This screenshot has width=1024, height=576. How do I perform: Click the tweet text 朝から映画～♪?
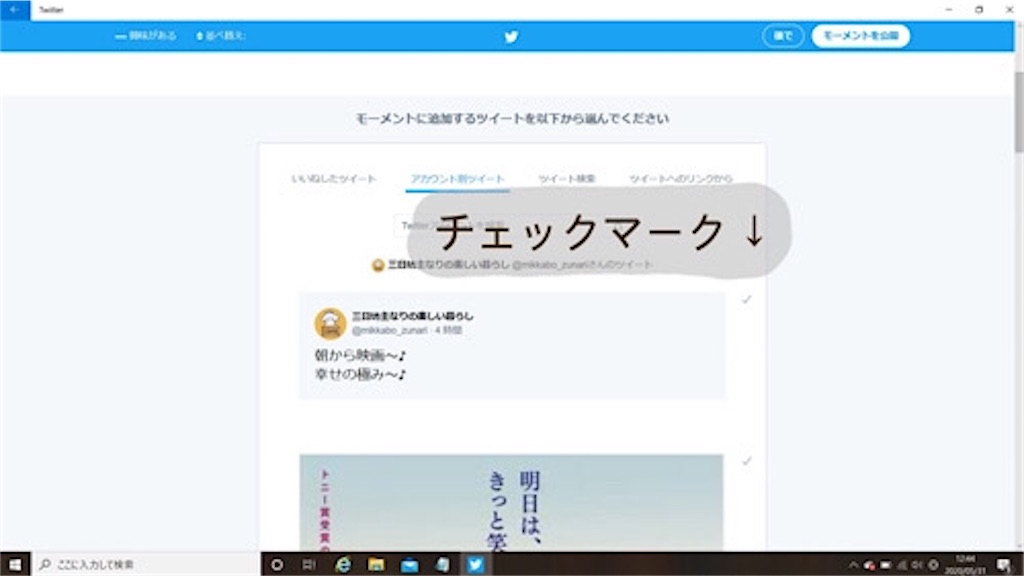coord(360,355)
